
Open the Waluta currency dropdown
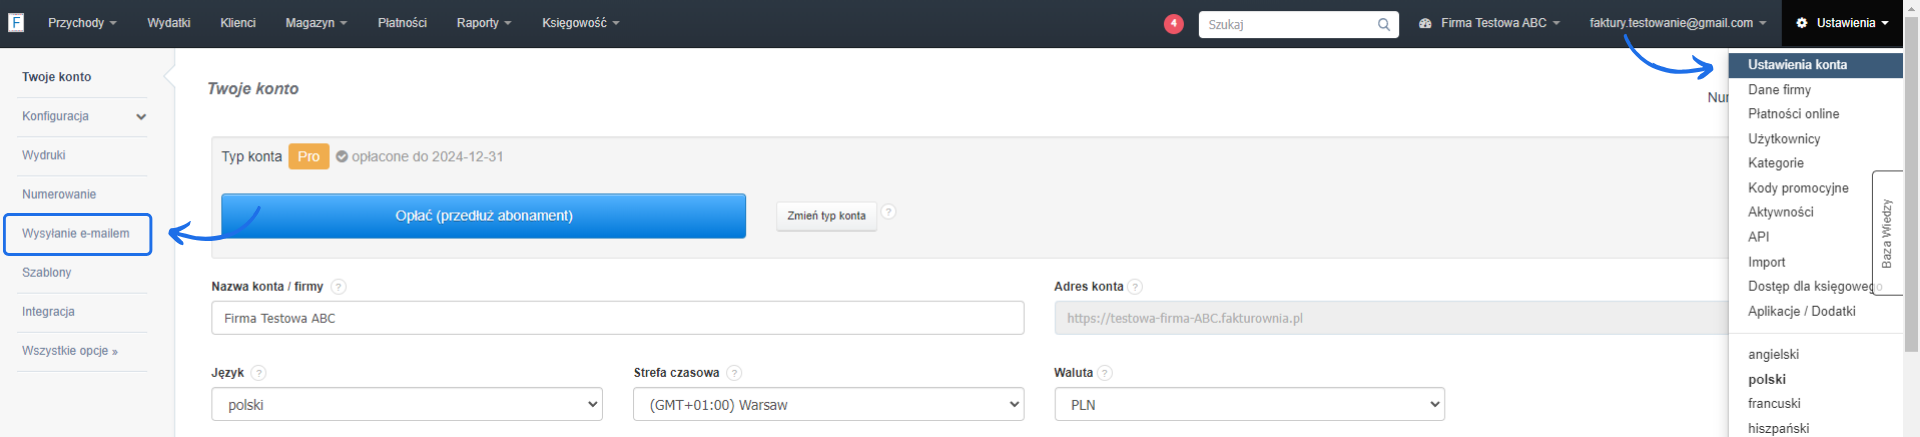click(x=1250, y=405)
